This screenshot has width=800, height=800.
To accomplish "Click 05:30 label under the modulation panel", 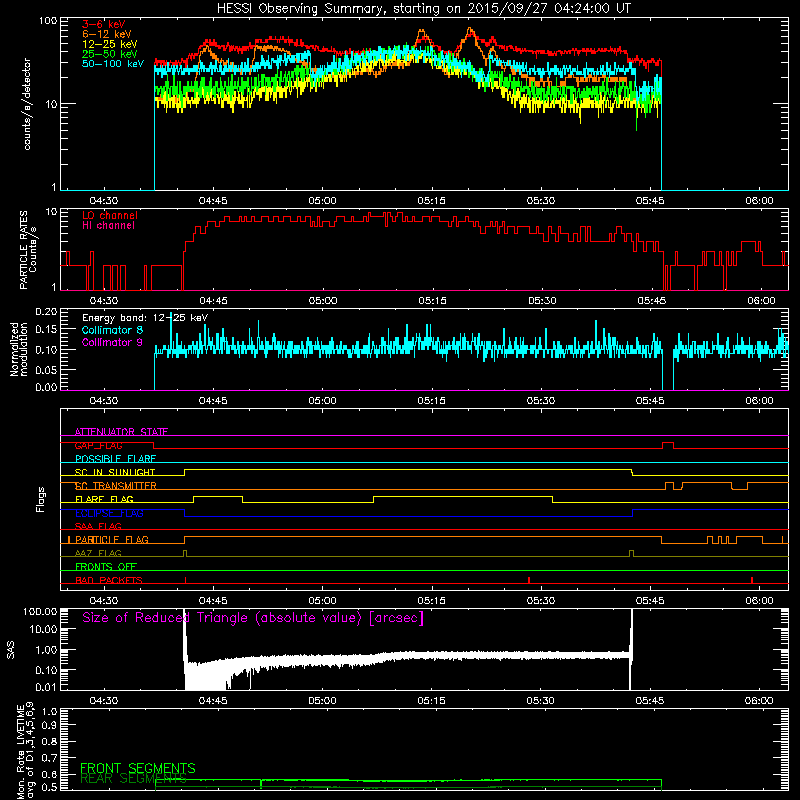I will [x=540, y=401].
